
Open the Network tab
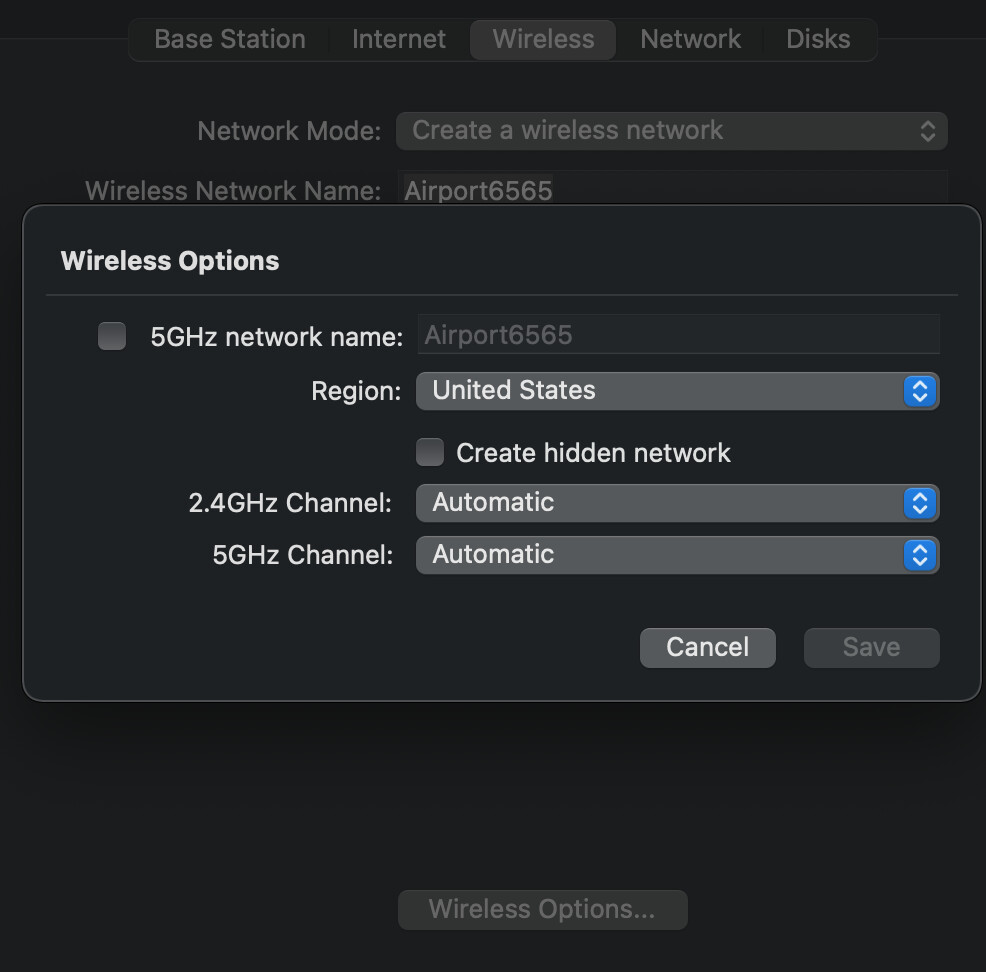tap(690, 40)
